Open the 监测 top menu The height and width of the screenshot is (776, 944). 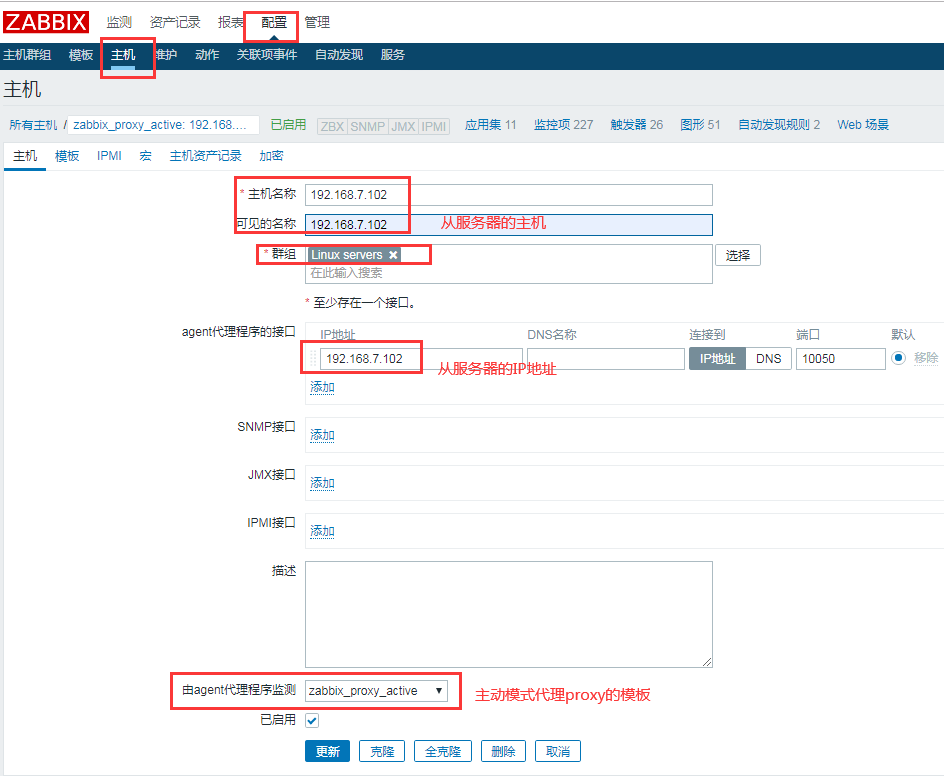pos(119,22)
